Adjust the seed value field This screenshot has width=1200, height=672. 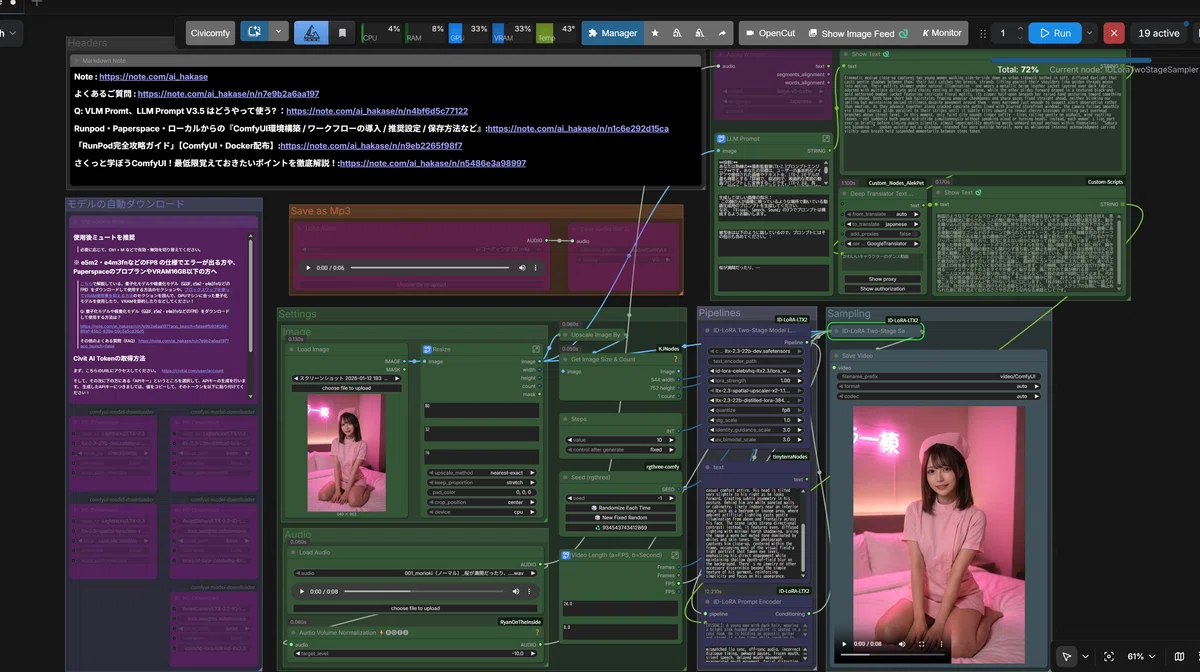pyautogui.click(x=623, y=498)
